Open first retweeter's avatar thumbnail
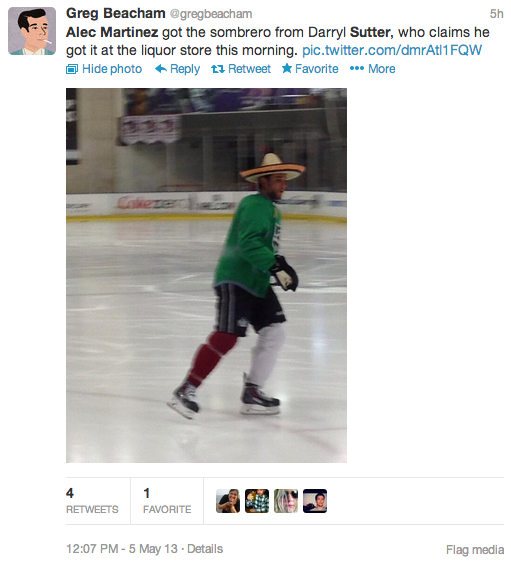Screen dimensions: 511x567 [228, 501]
